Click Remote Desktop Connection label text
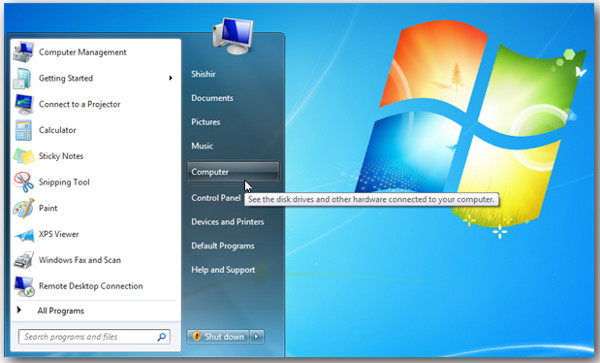Image resolution: width=600 pixels, height=363 pixels. click(x=91, y=286)
